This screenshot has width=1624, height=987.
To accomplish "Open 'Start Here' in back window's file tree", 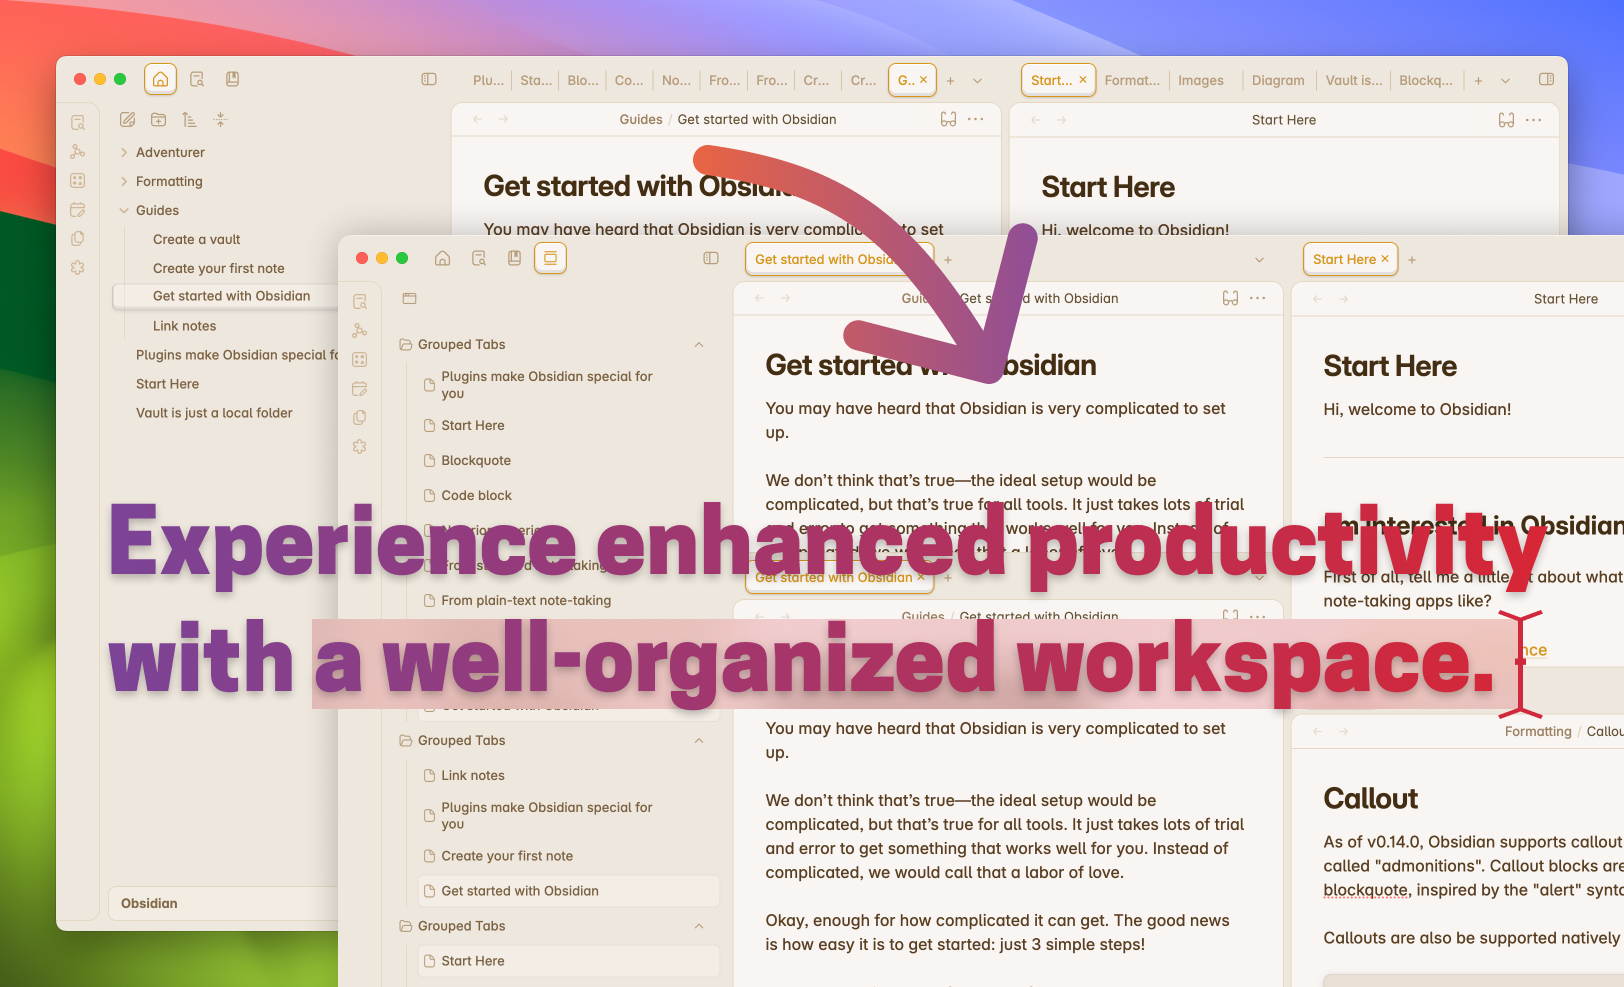I will pos(167,384).
